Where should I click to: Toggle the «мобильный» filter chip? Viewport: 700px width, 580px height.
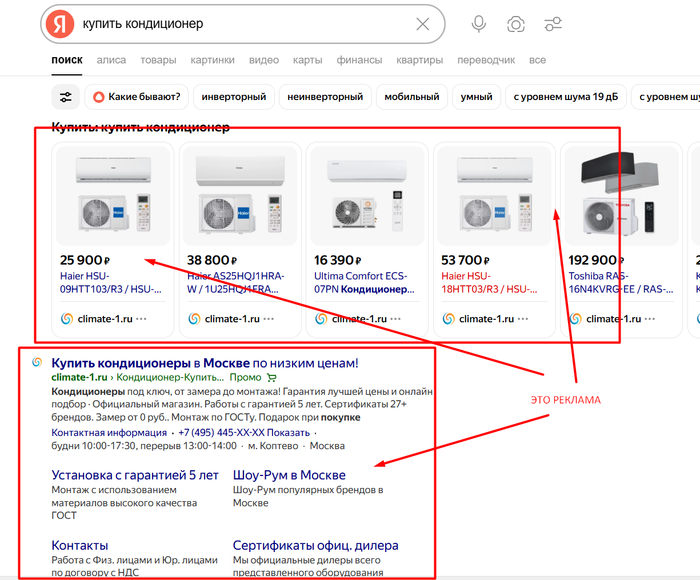(411, 97)
